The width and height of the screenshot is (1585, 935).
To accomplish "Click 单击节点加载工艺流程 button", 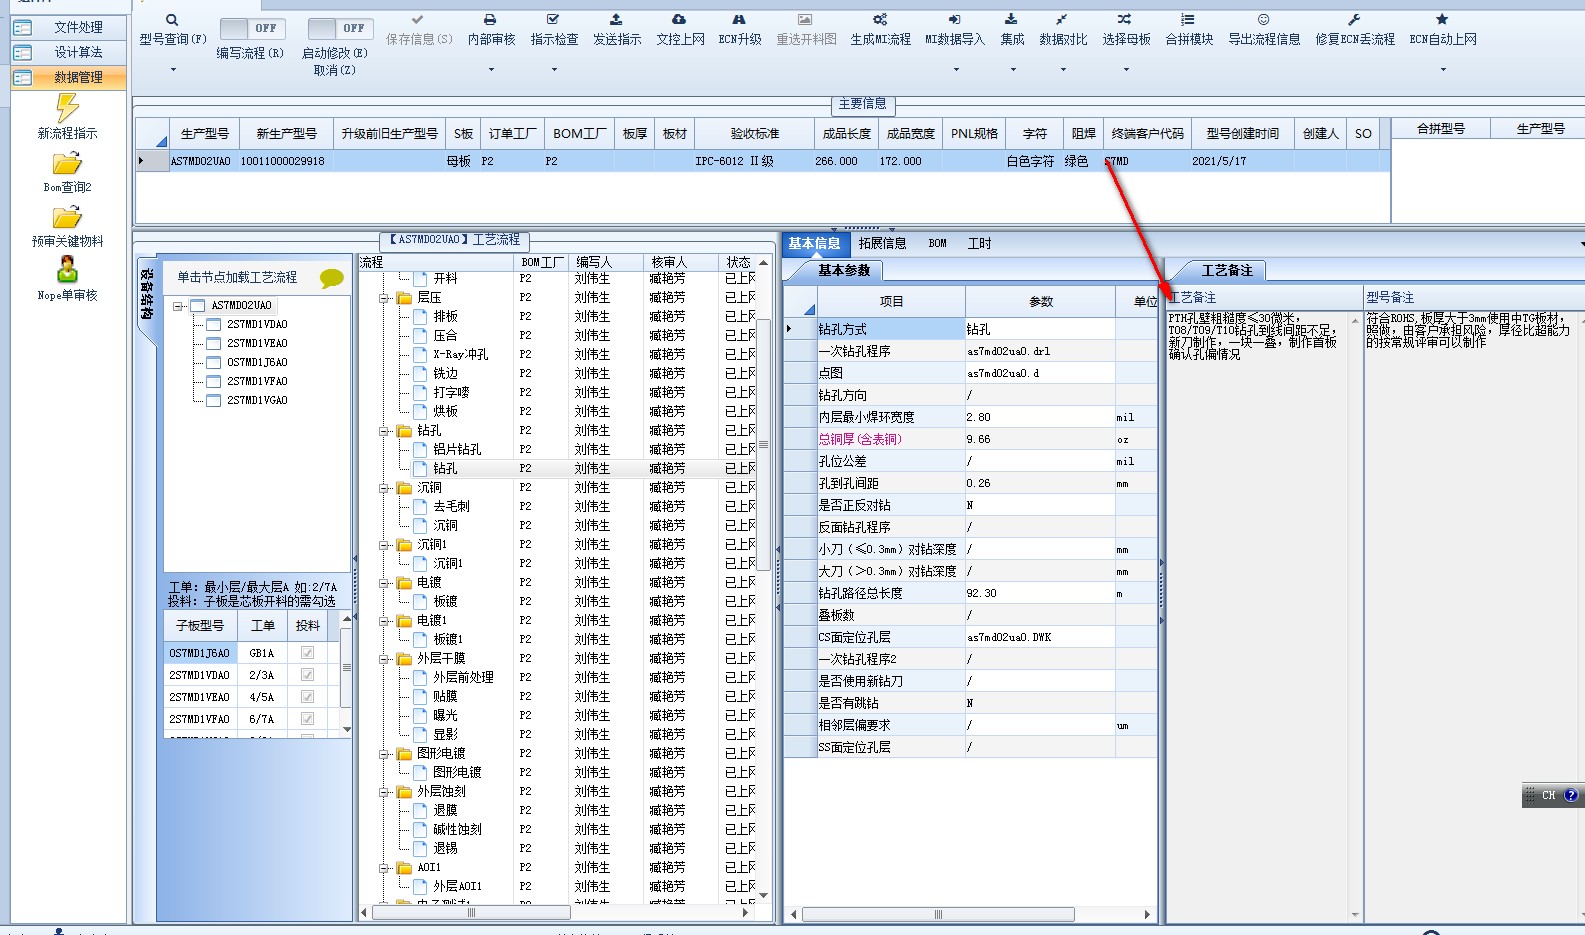I will pos(237,277).
